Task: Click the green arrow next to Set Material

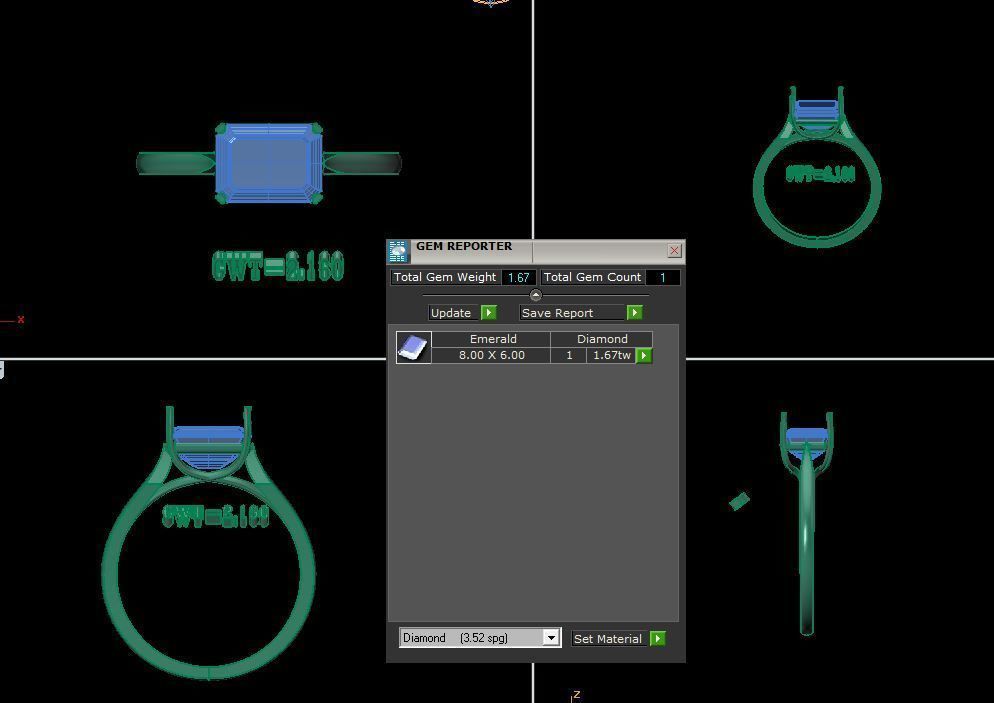Action: coord(657,638)
